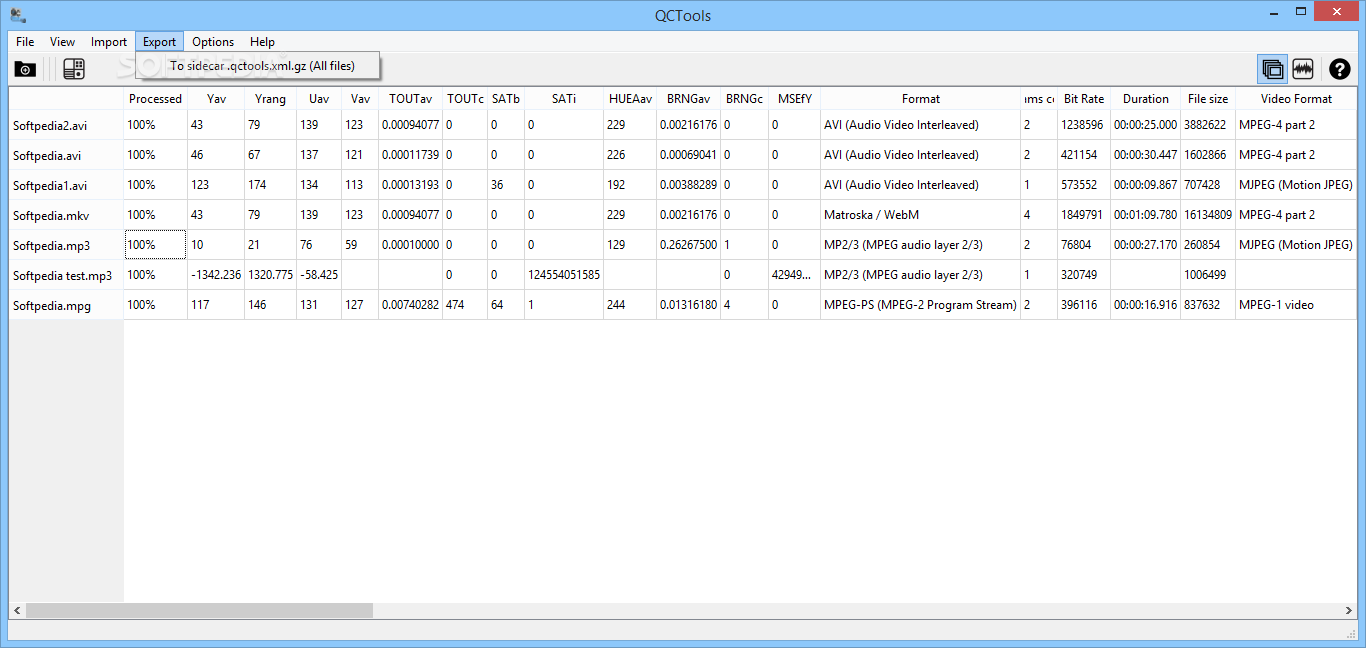Open the help question mark icon
Image resolution: width=1366 pixels, height=648 pixels.
click(x=1339, y=69)
